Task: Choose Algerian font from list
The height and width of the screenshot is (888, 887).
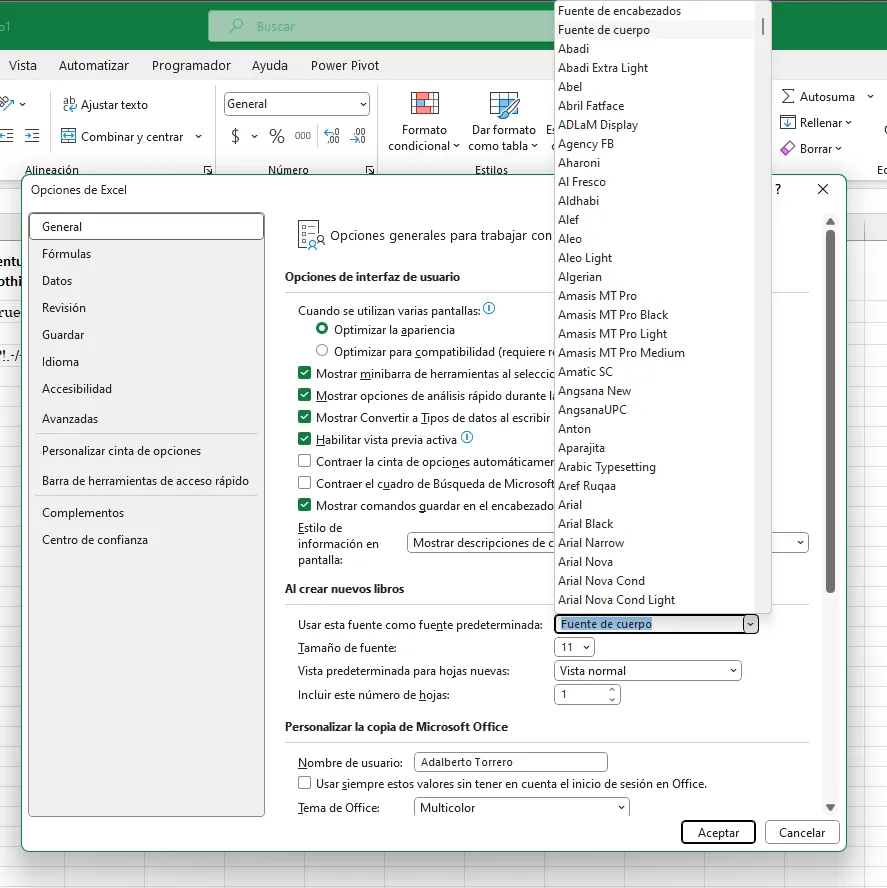Action: [x=654, y=277]
